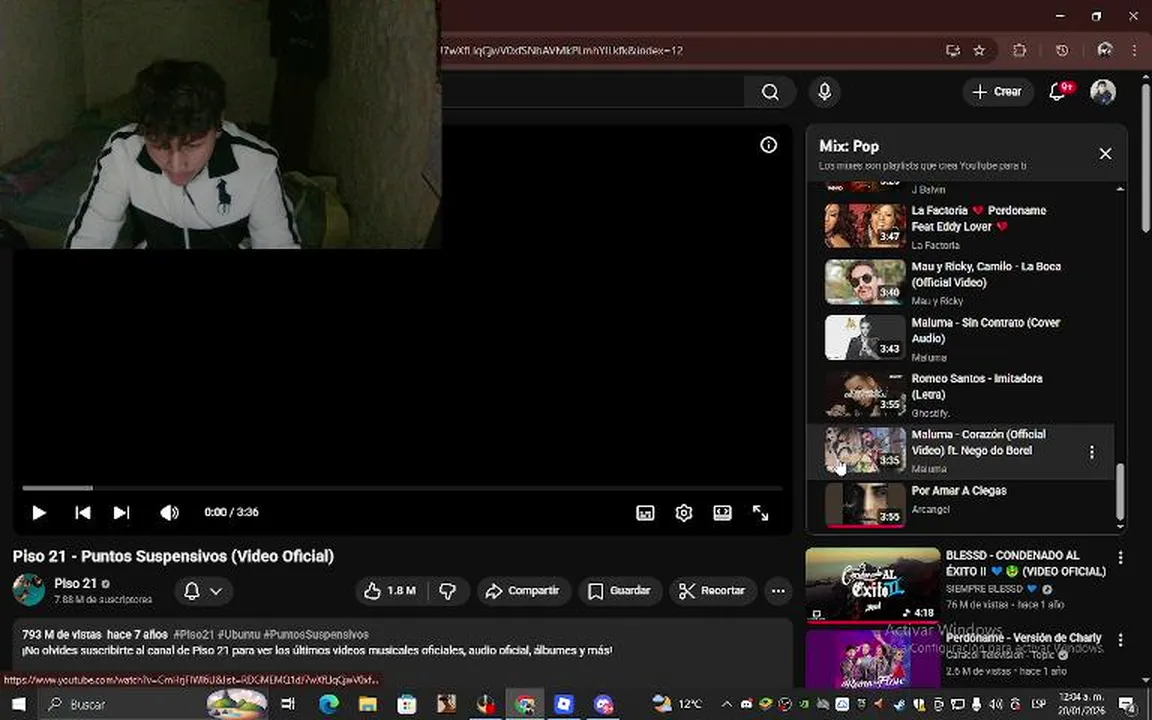
Task: Like the video (1.8 M)
Action: point(392,591)
